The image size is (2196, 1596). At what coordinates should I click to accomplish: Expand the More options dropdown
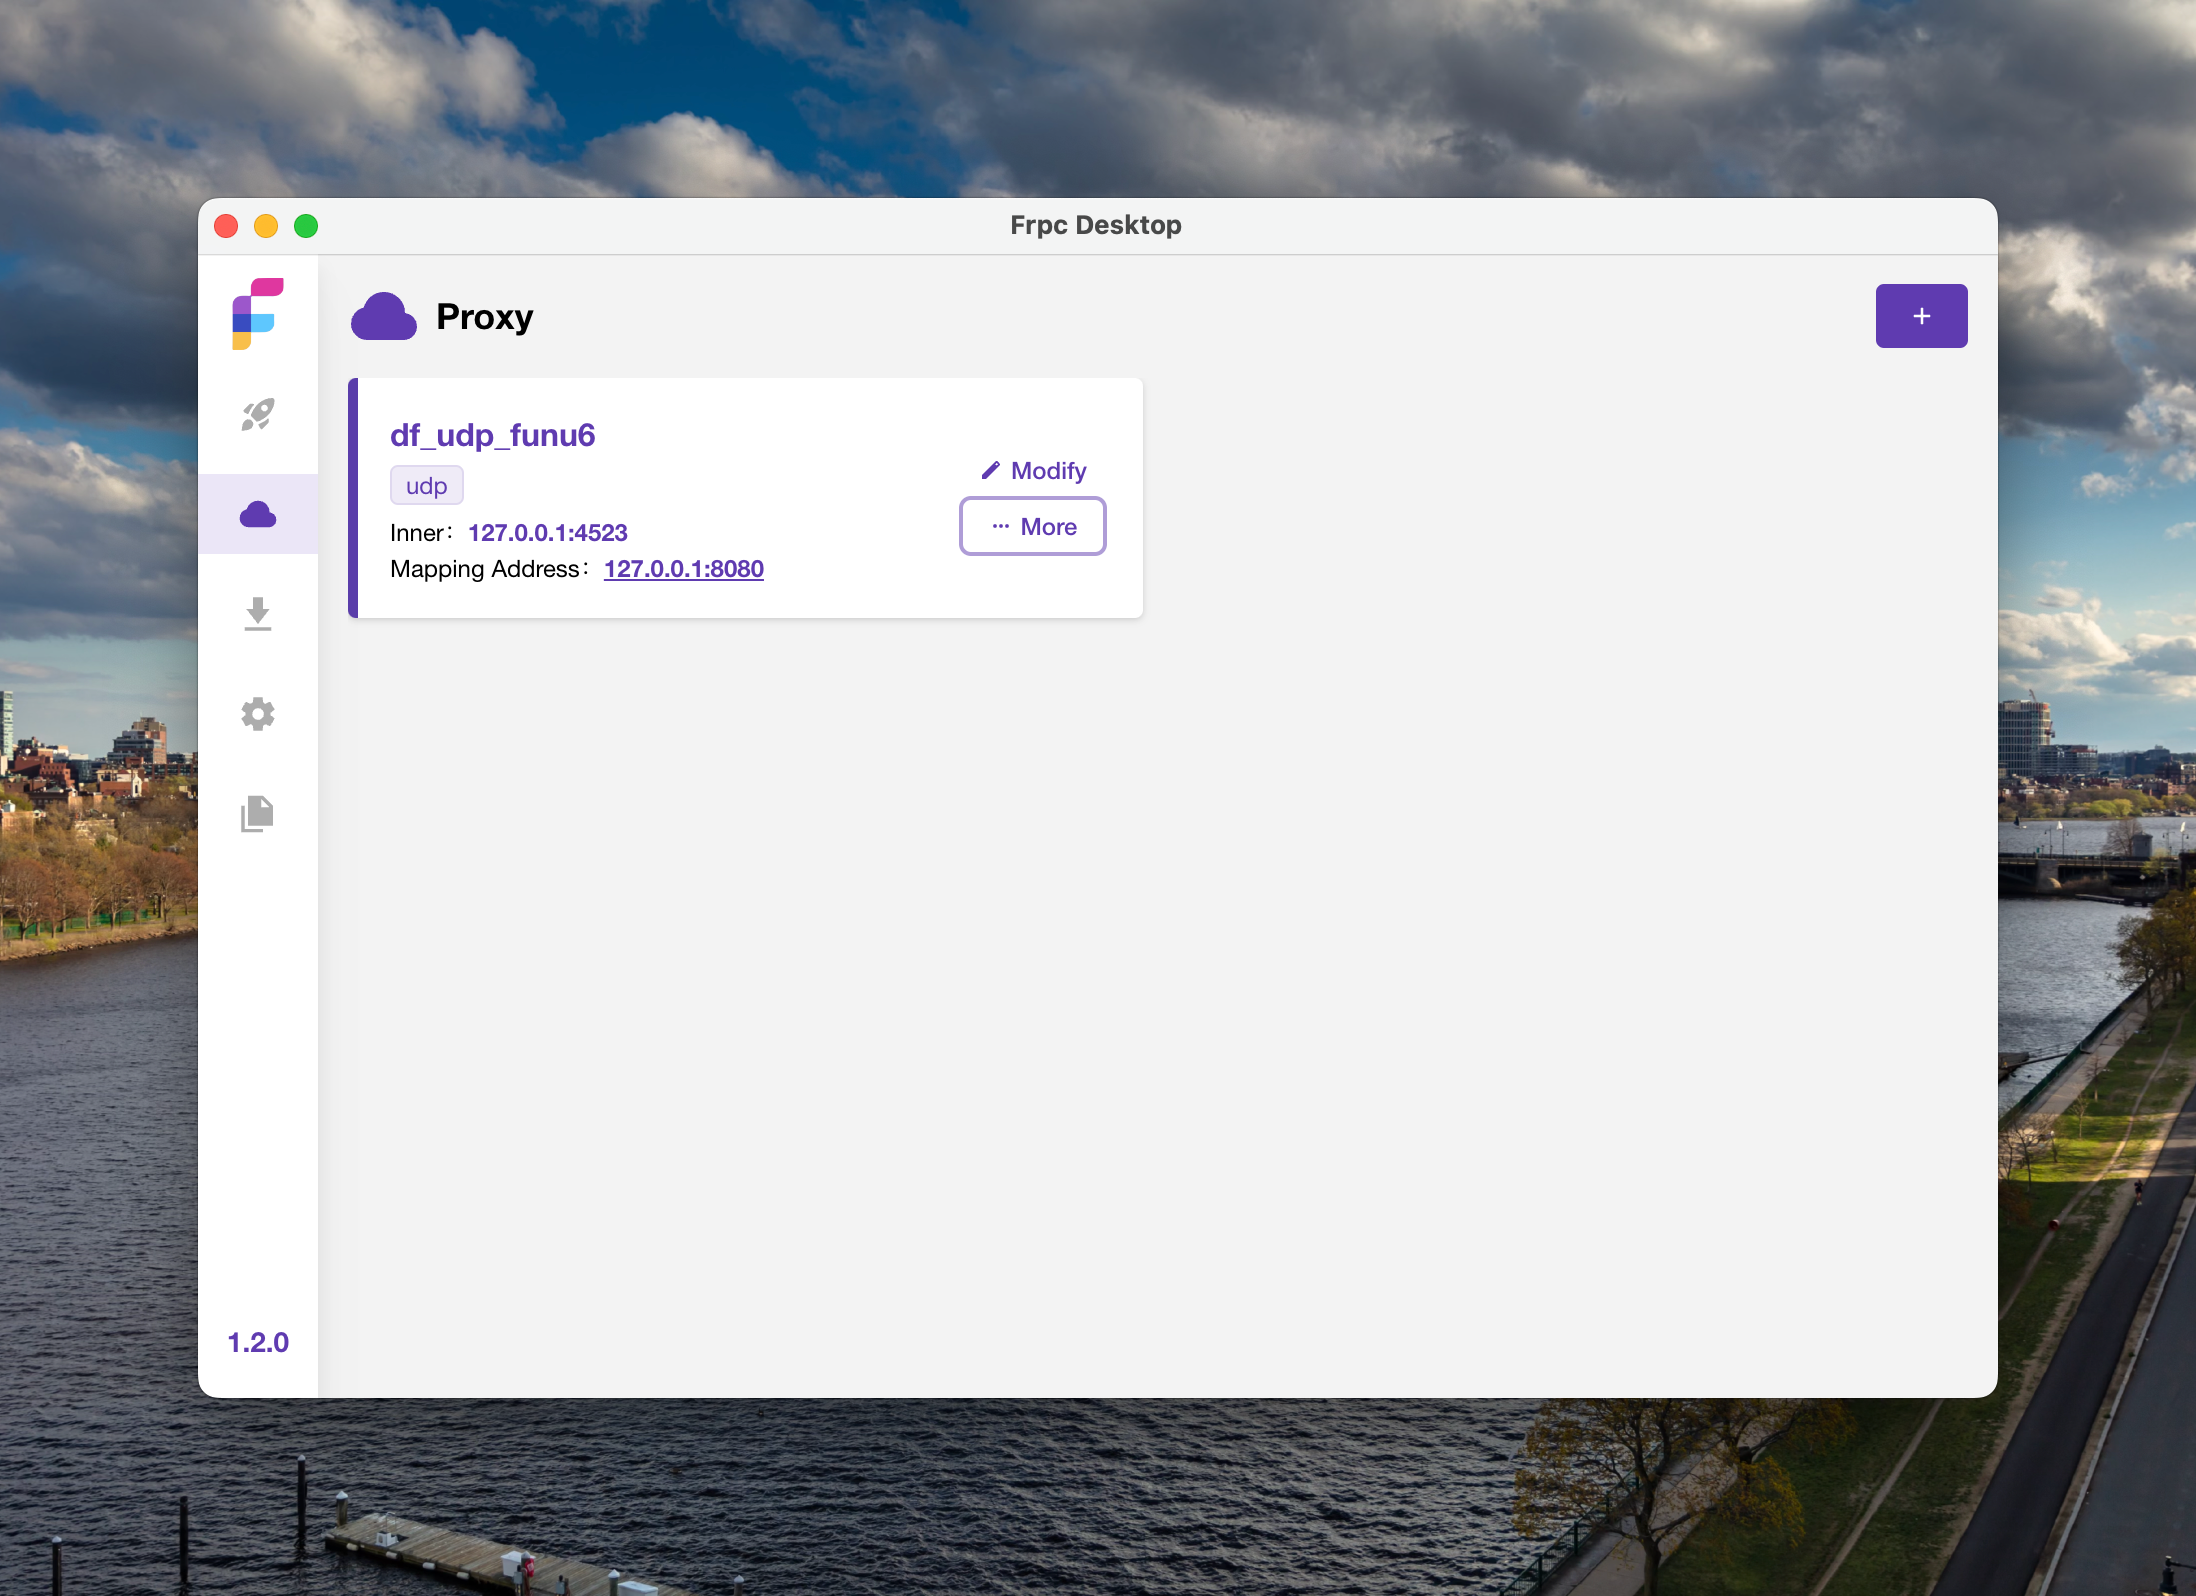pyautogui.click(x=1032, y=526)
